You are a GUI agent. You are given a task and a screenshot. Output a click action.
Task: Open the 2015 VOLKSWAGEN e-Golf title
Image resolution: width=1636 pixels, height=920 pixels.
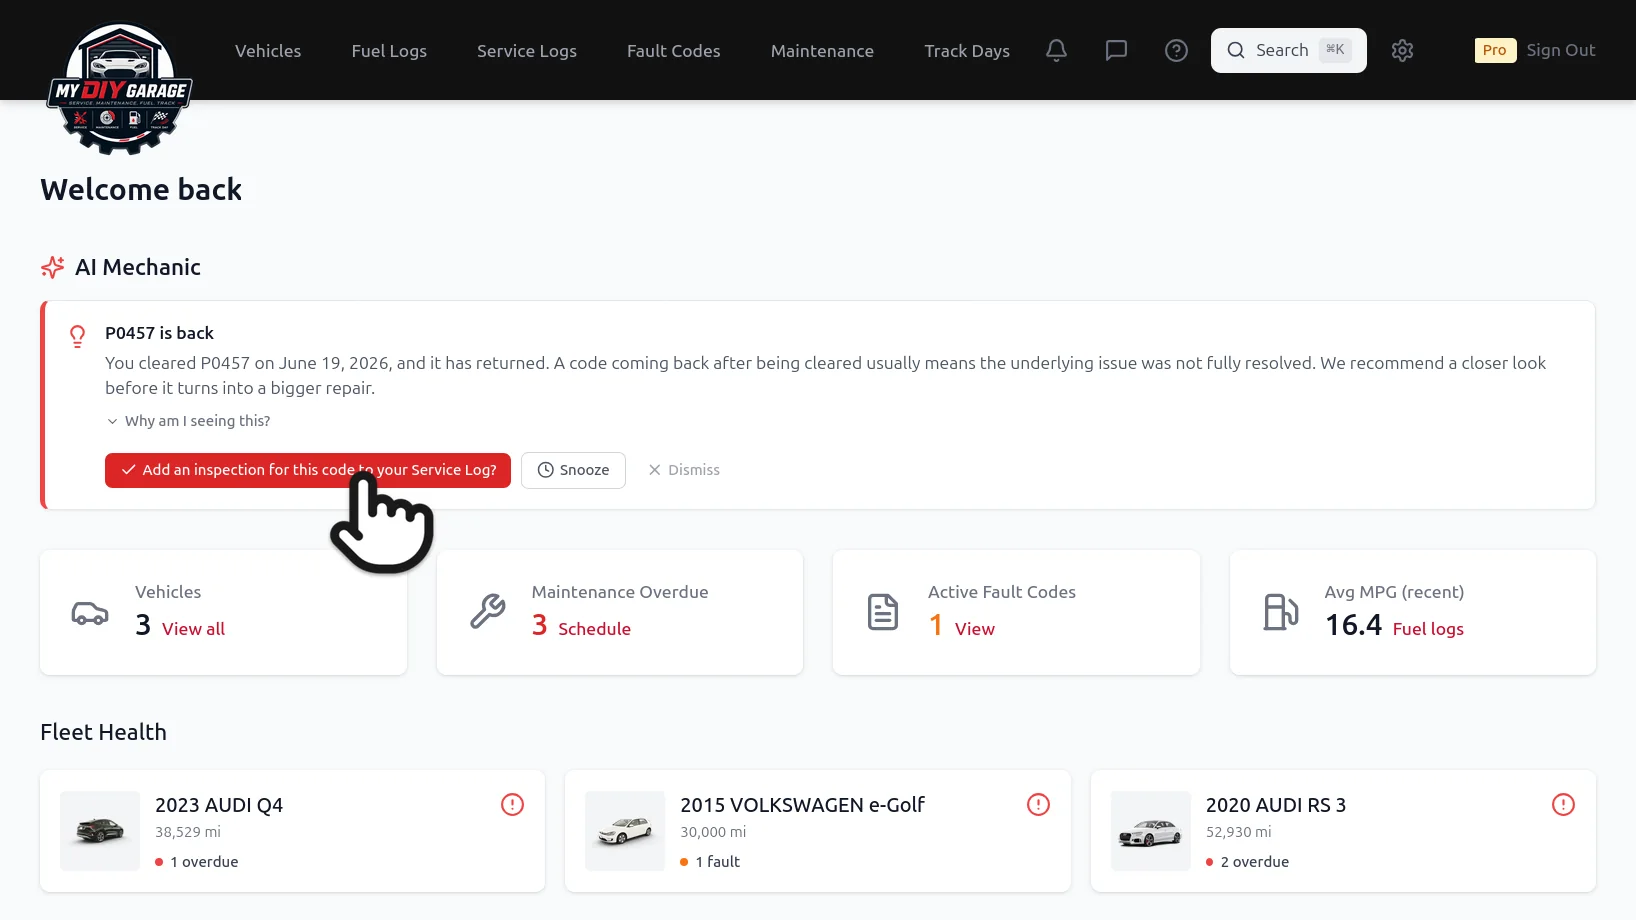coord(802,805)
